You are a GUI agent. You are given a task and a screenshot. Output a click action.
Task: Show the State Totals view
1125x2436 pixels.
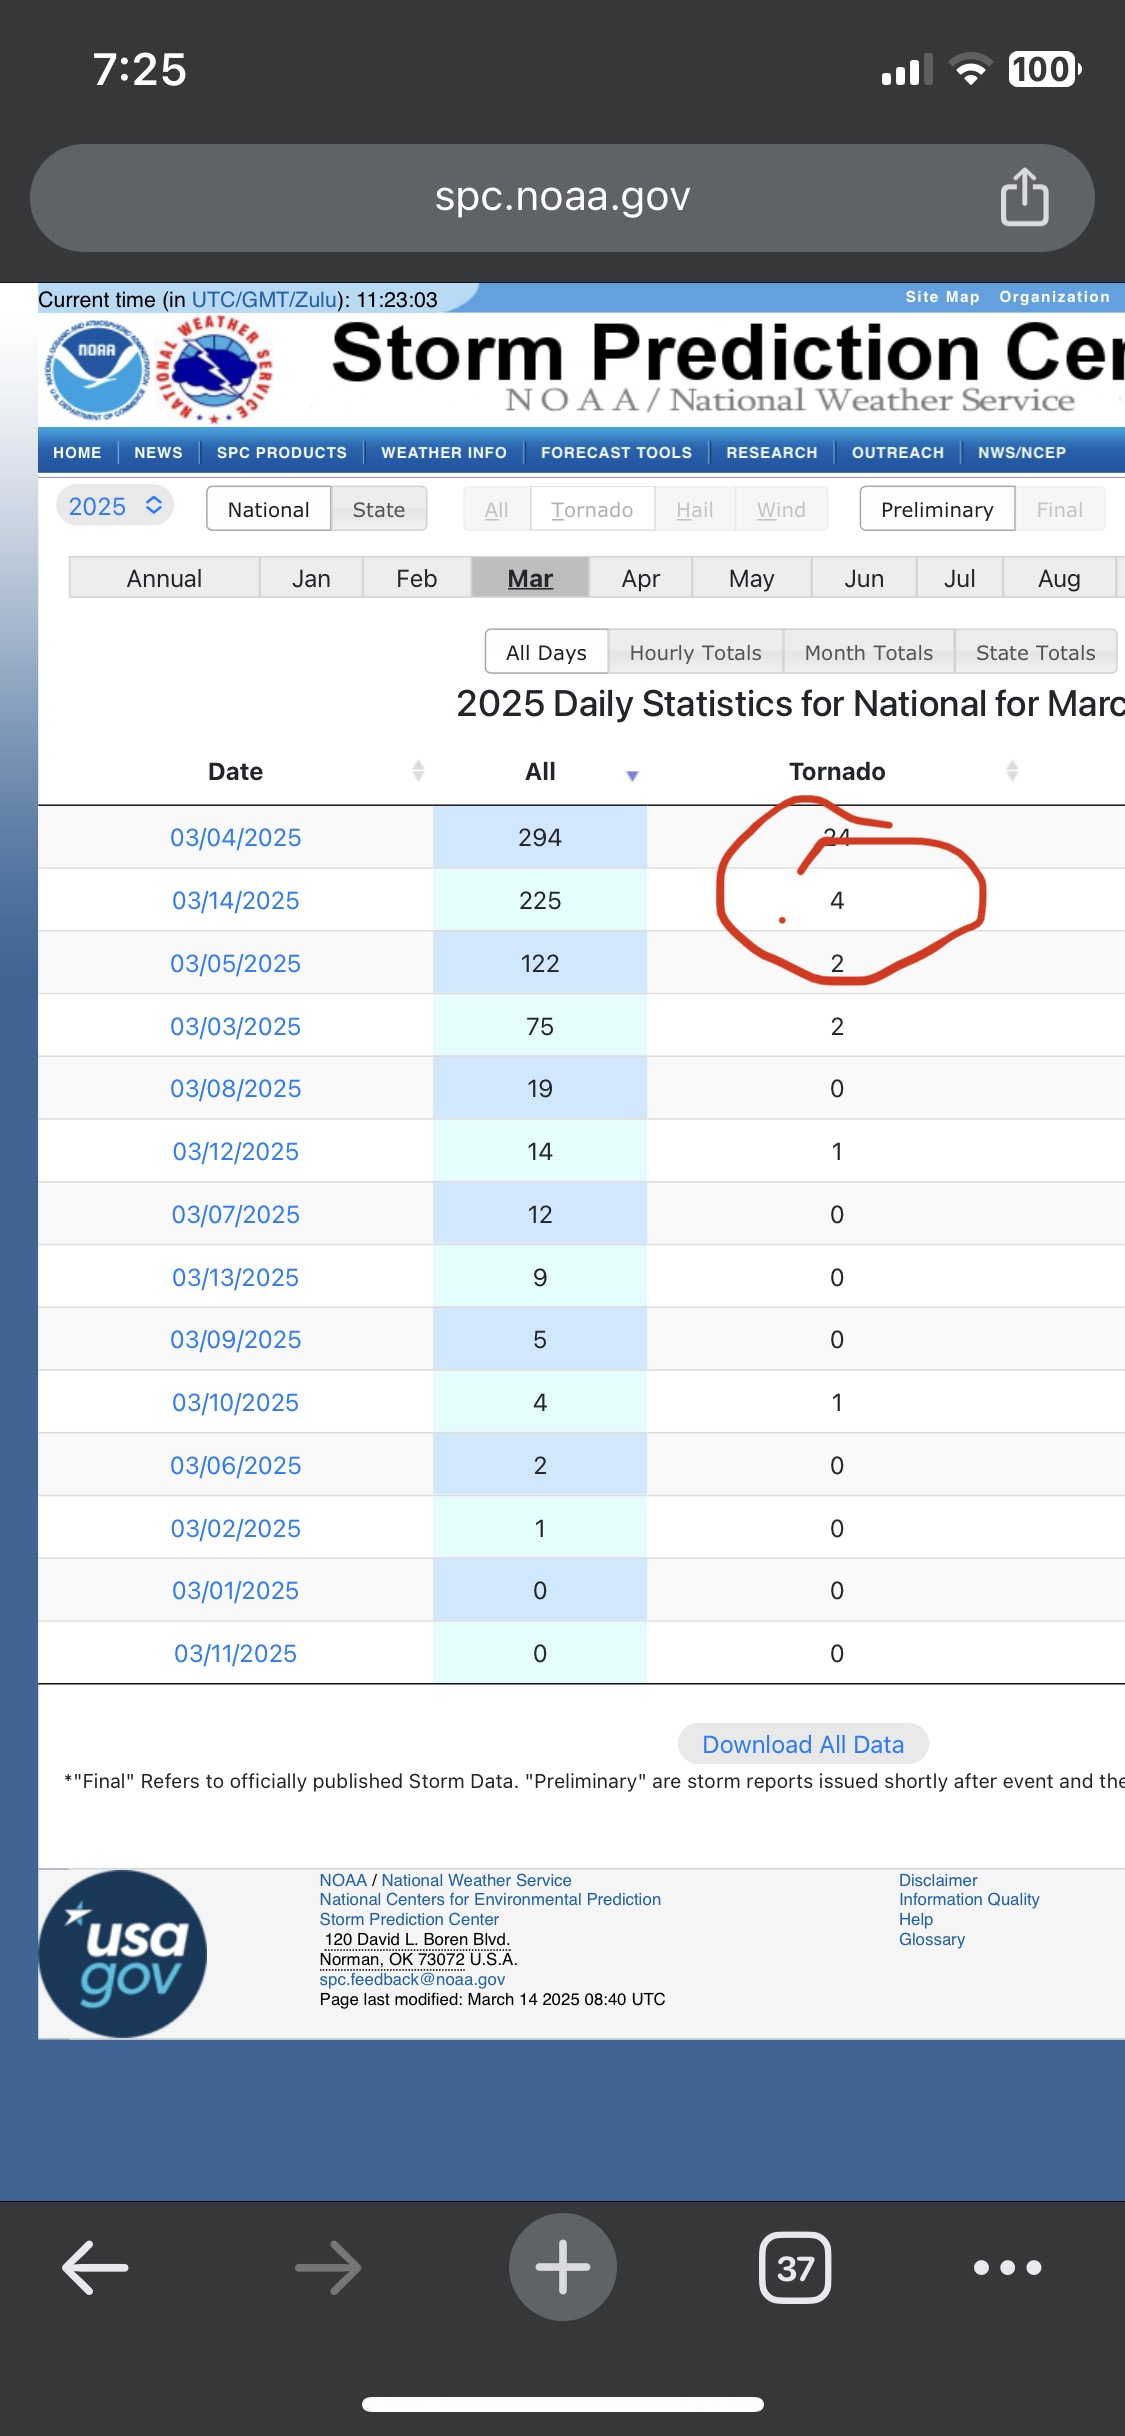(1035, 652)
